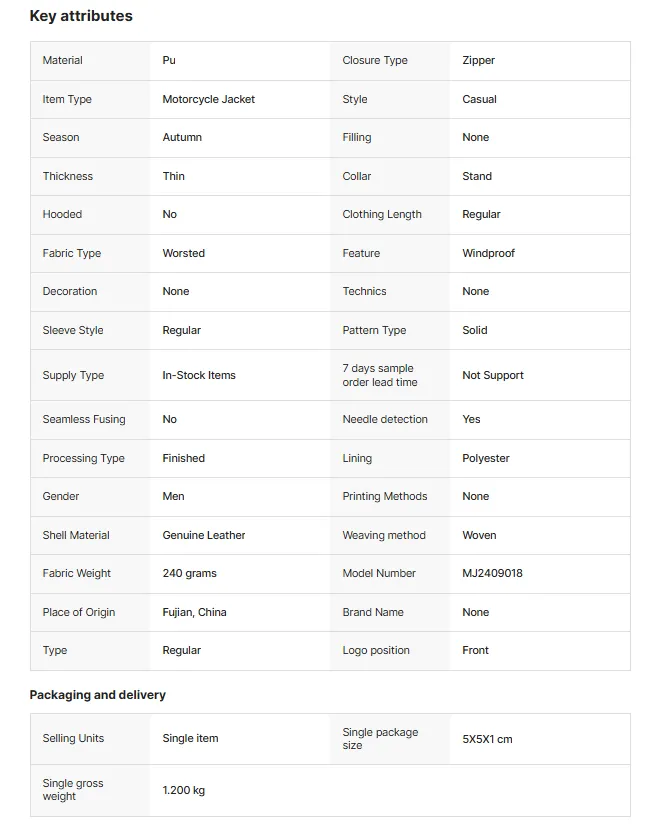Click the Needle detection label
The image size is (649, 828).
[385, 419]
